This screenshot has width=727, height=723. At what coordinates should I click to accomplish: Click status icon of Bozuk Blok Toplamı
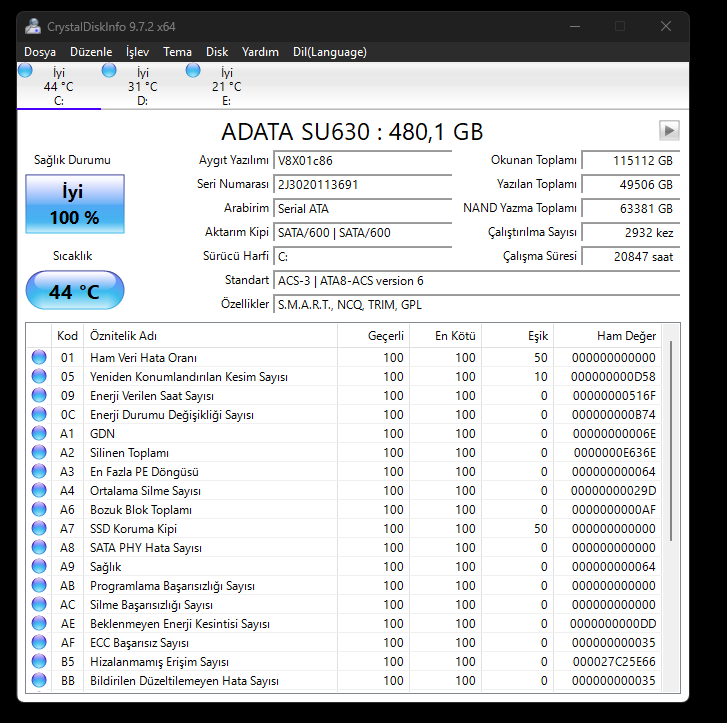[x=39, y=509]
